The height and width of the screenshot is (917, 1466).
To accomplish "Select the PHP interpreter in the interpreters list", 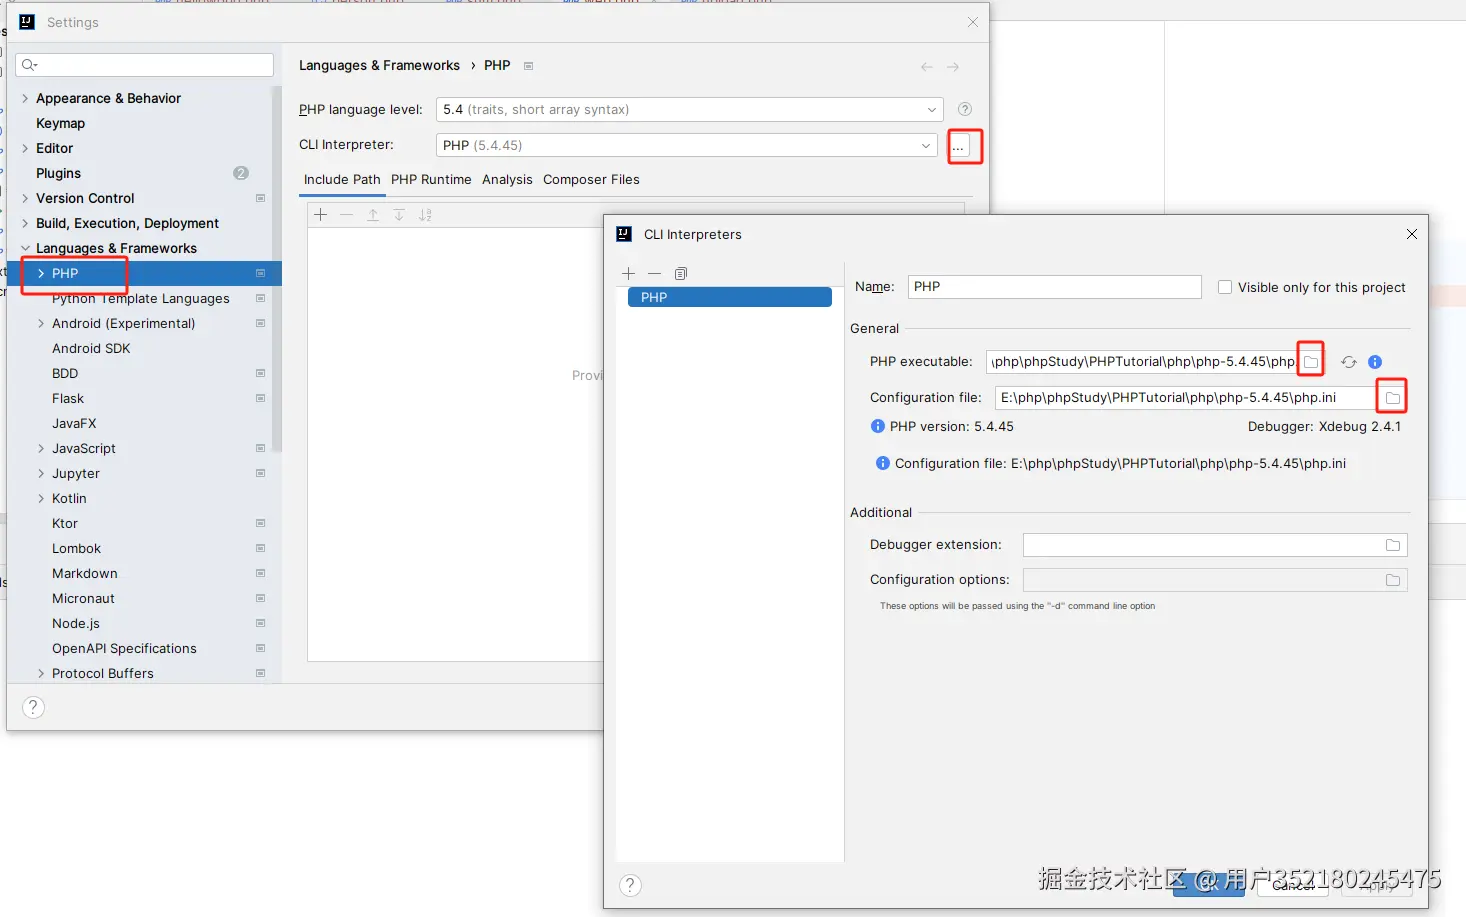I will pyautogui.click(x=730, y=297).
